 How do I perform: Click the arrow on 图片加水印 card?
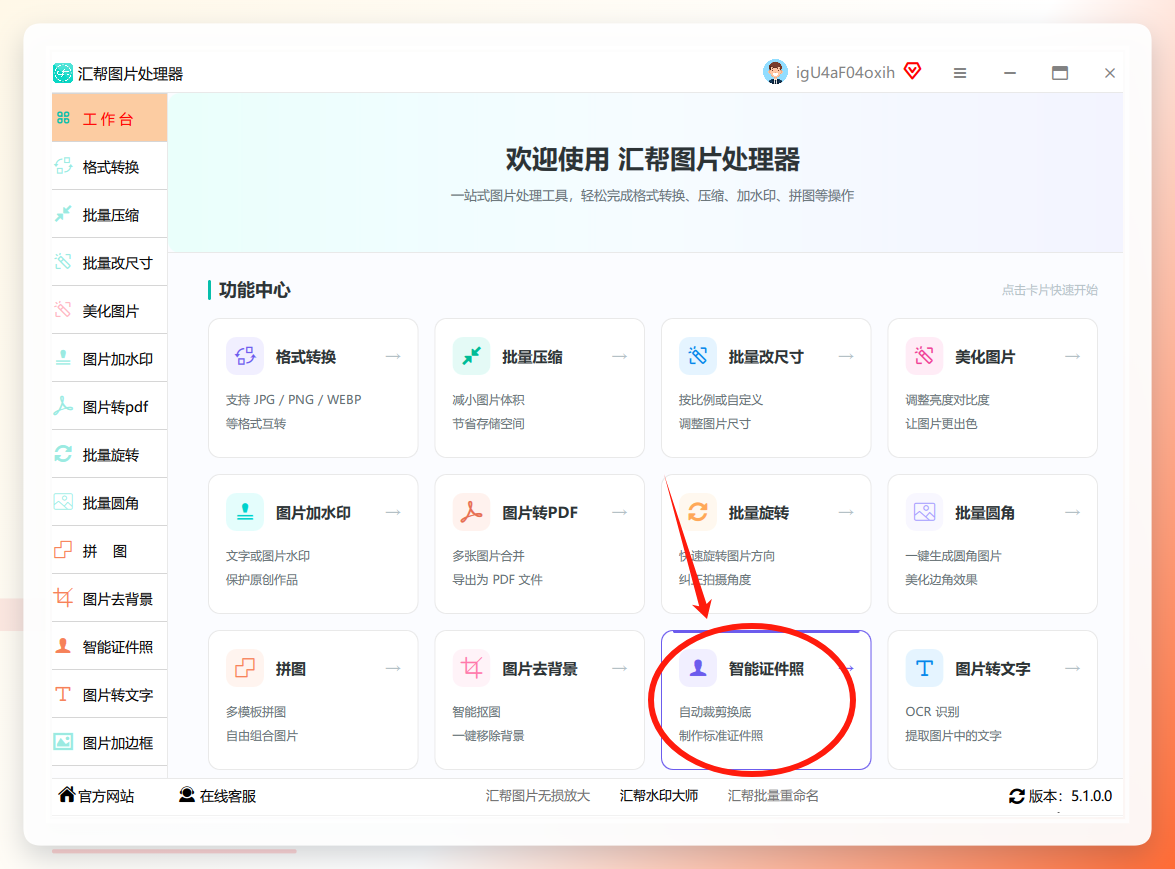[x=393, y=512]
